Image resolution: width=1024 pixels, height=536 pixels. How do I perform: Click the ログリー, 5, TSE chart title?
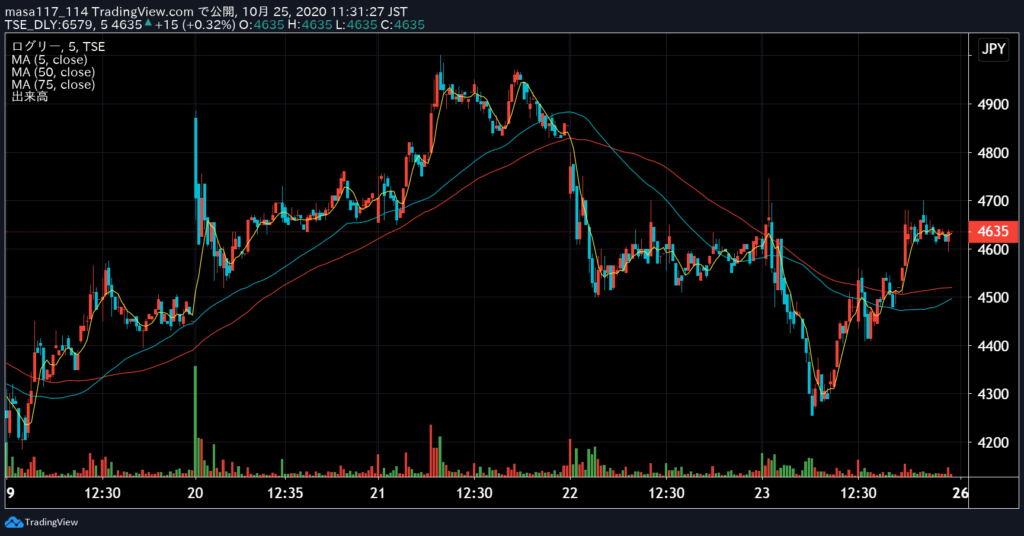[x=58, y=46]
